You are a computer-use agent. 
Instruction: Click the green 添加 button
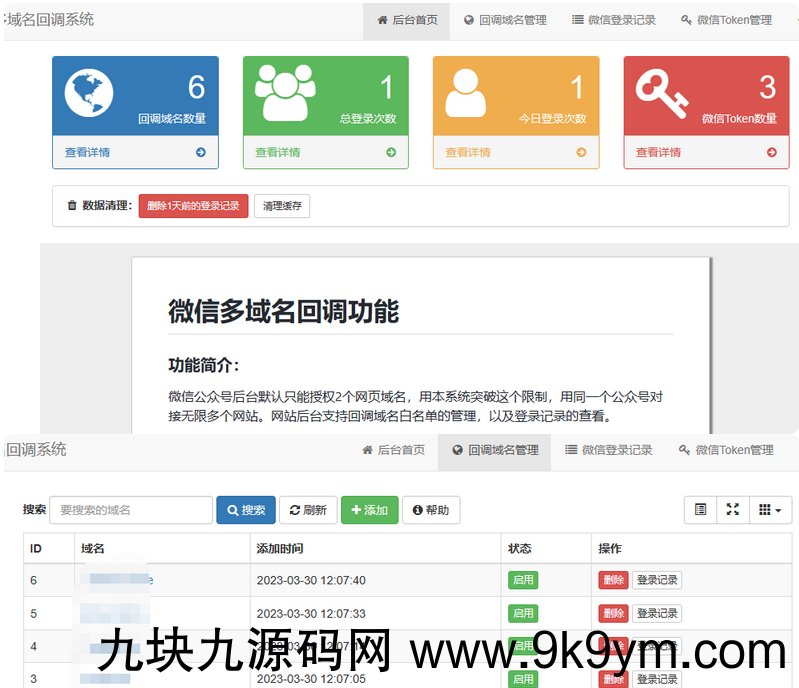pos(369,510)
